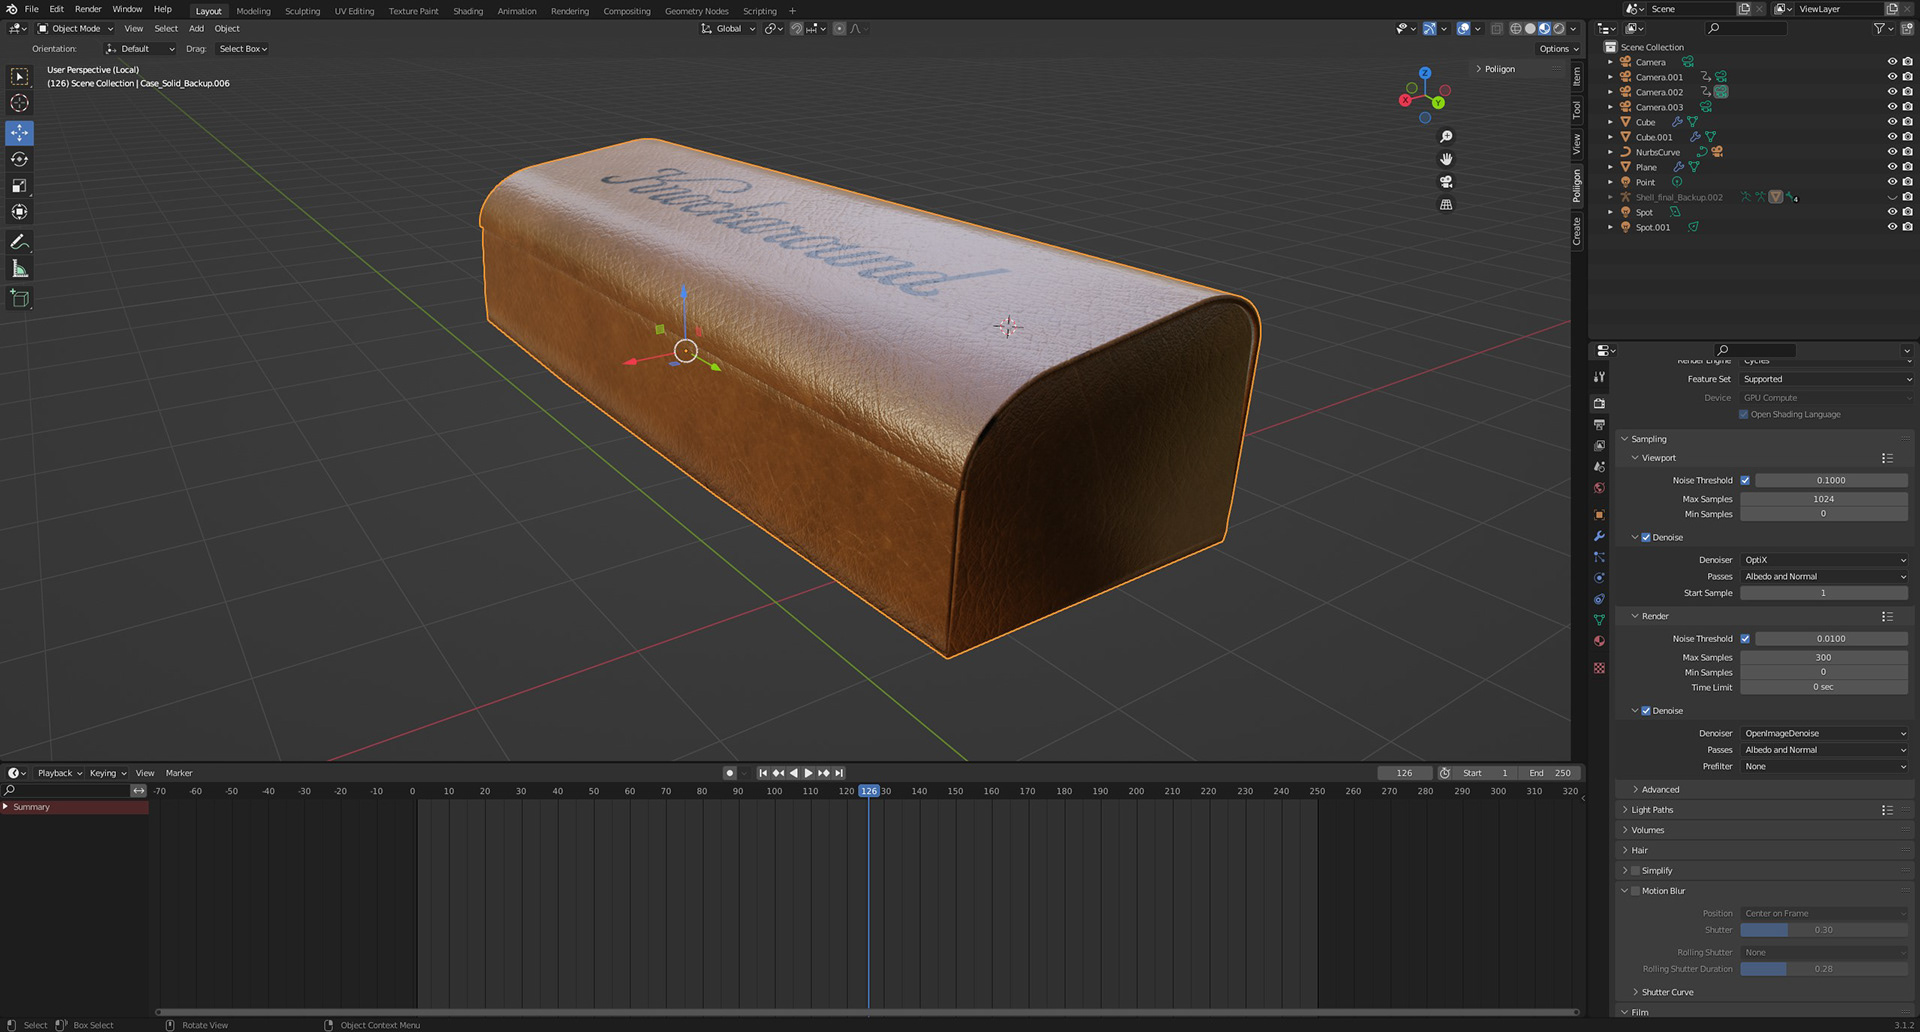Adjust the Motion Blur Shutter slider
The image size is (1920, 1032).
(1824, 930)
